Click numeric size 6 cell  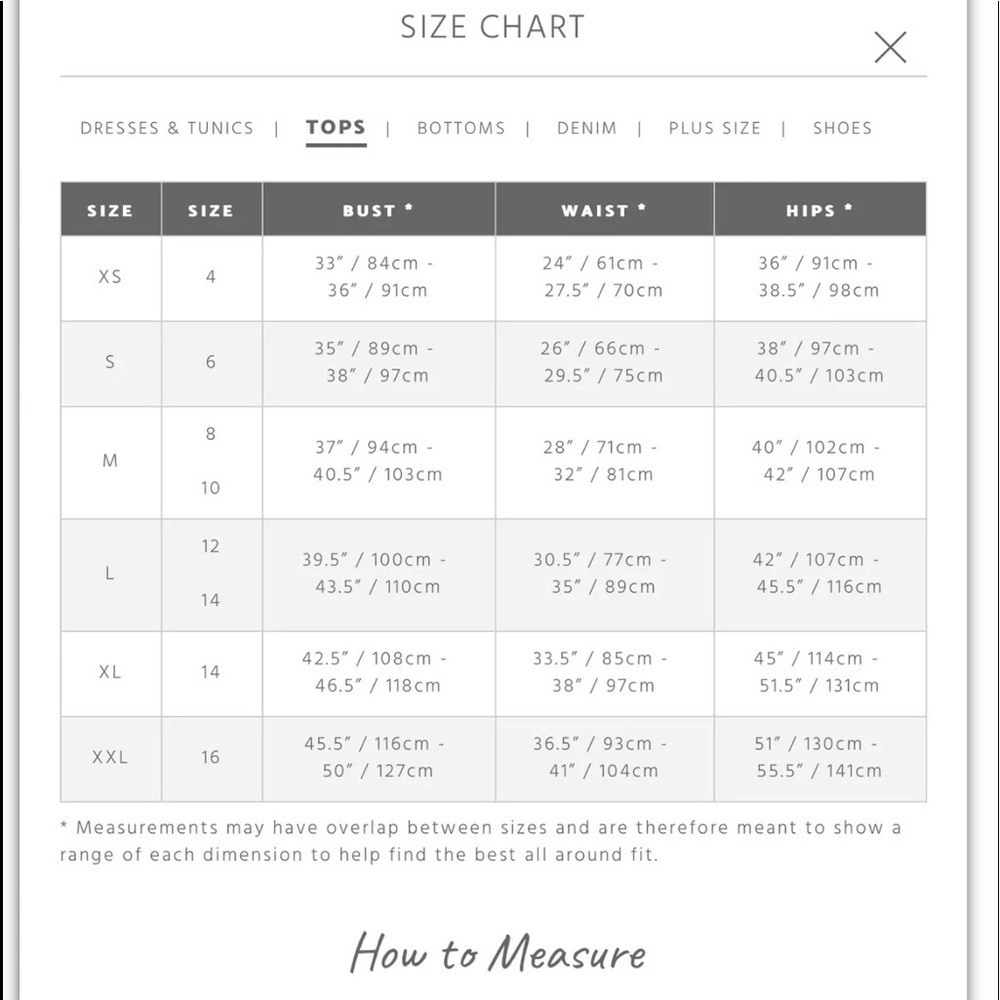(211, 363)
